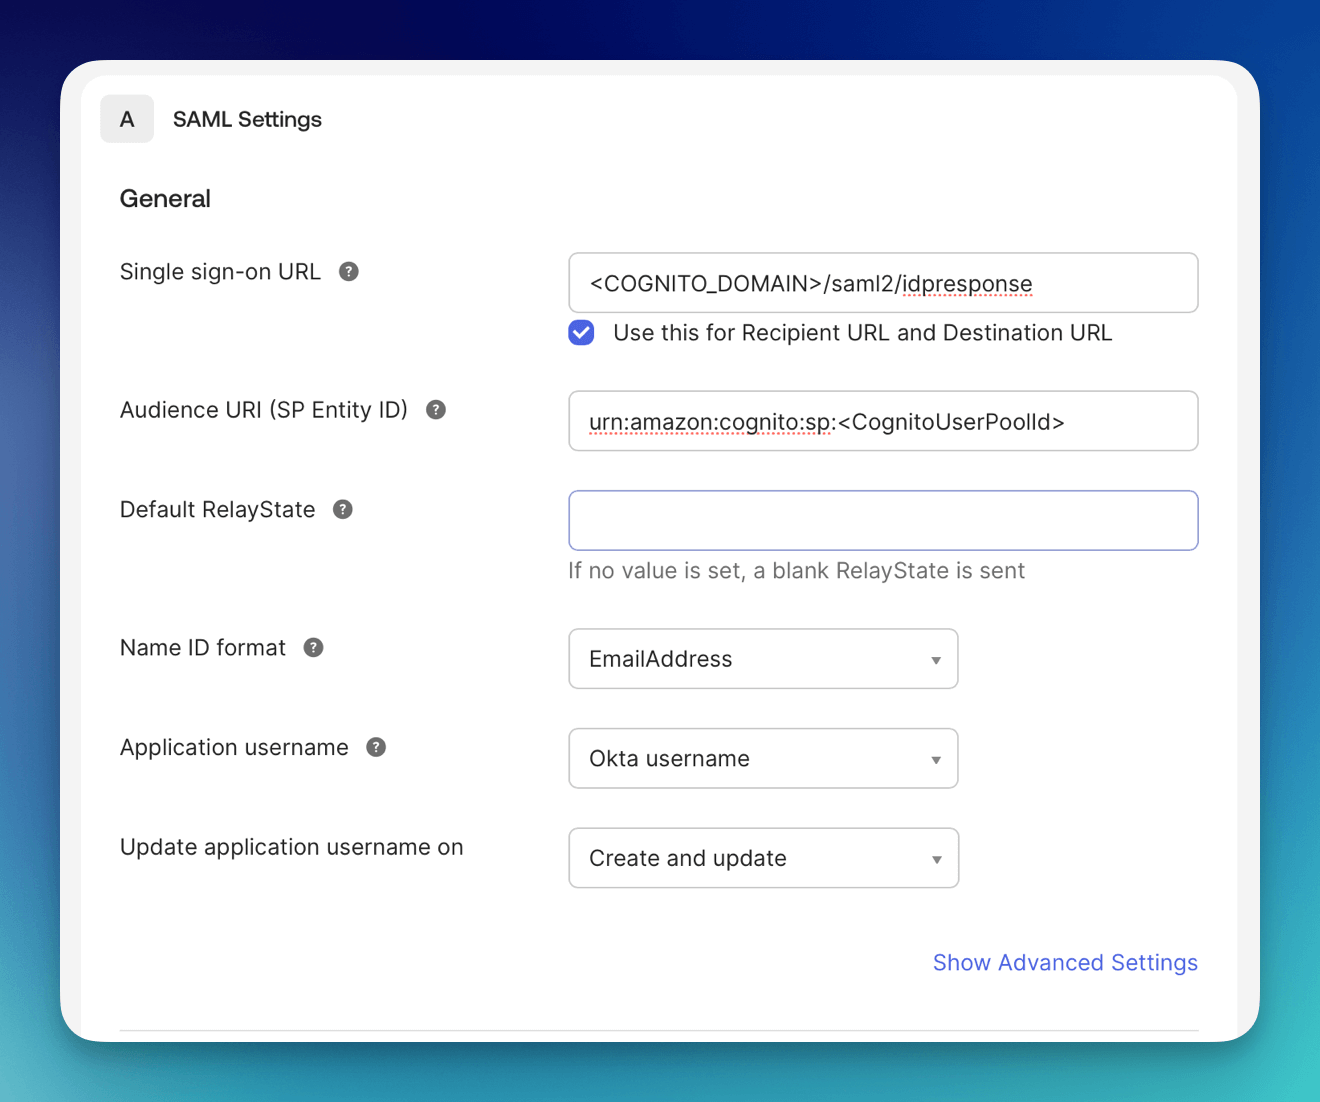
Task: Click the Audience URI (SP Entity ID) label
Action: [x=264, y=410]
